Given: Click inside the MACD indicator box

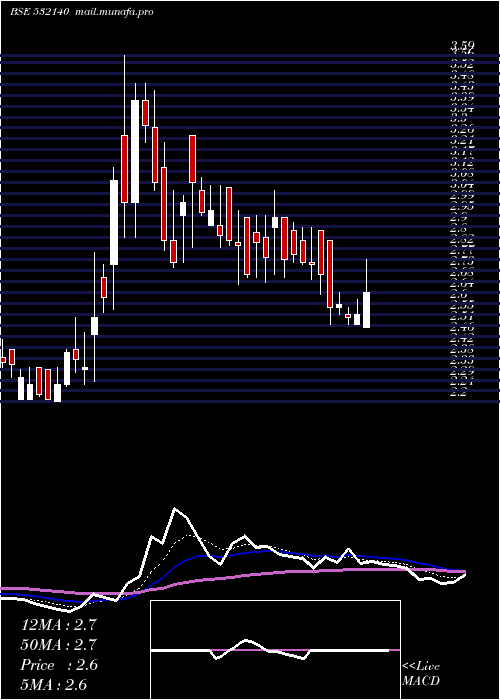Looking at the screenshot, I should pos(275,650).
